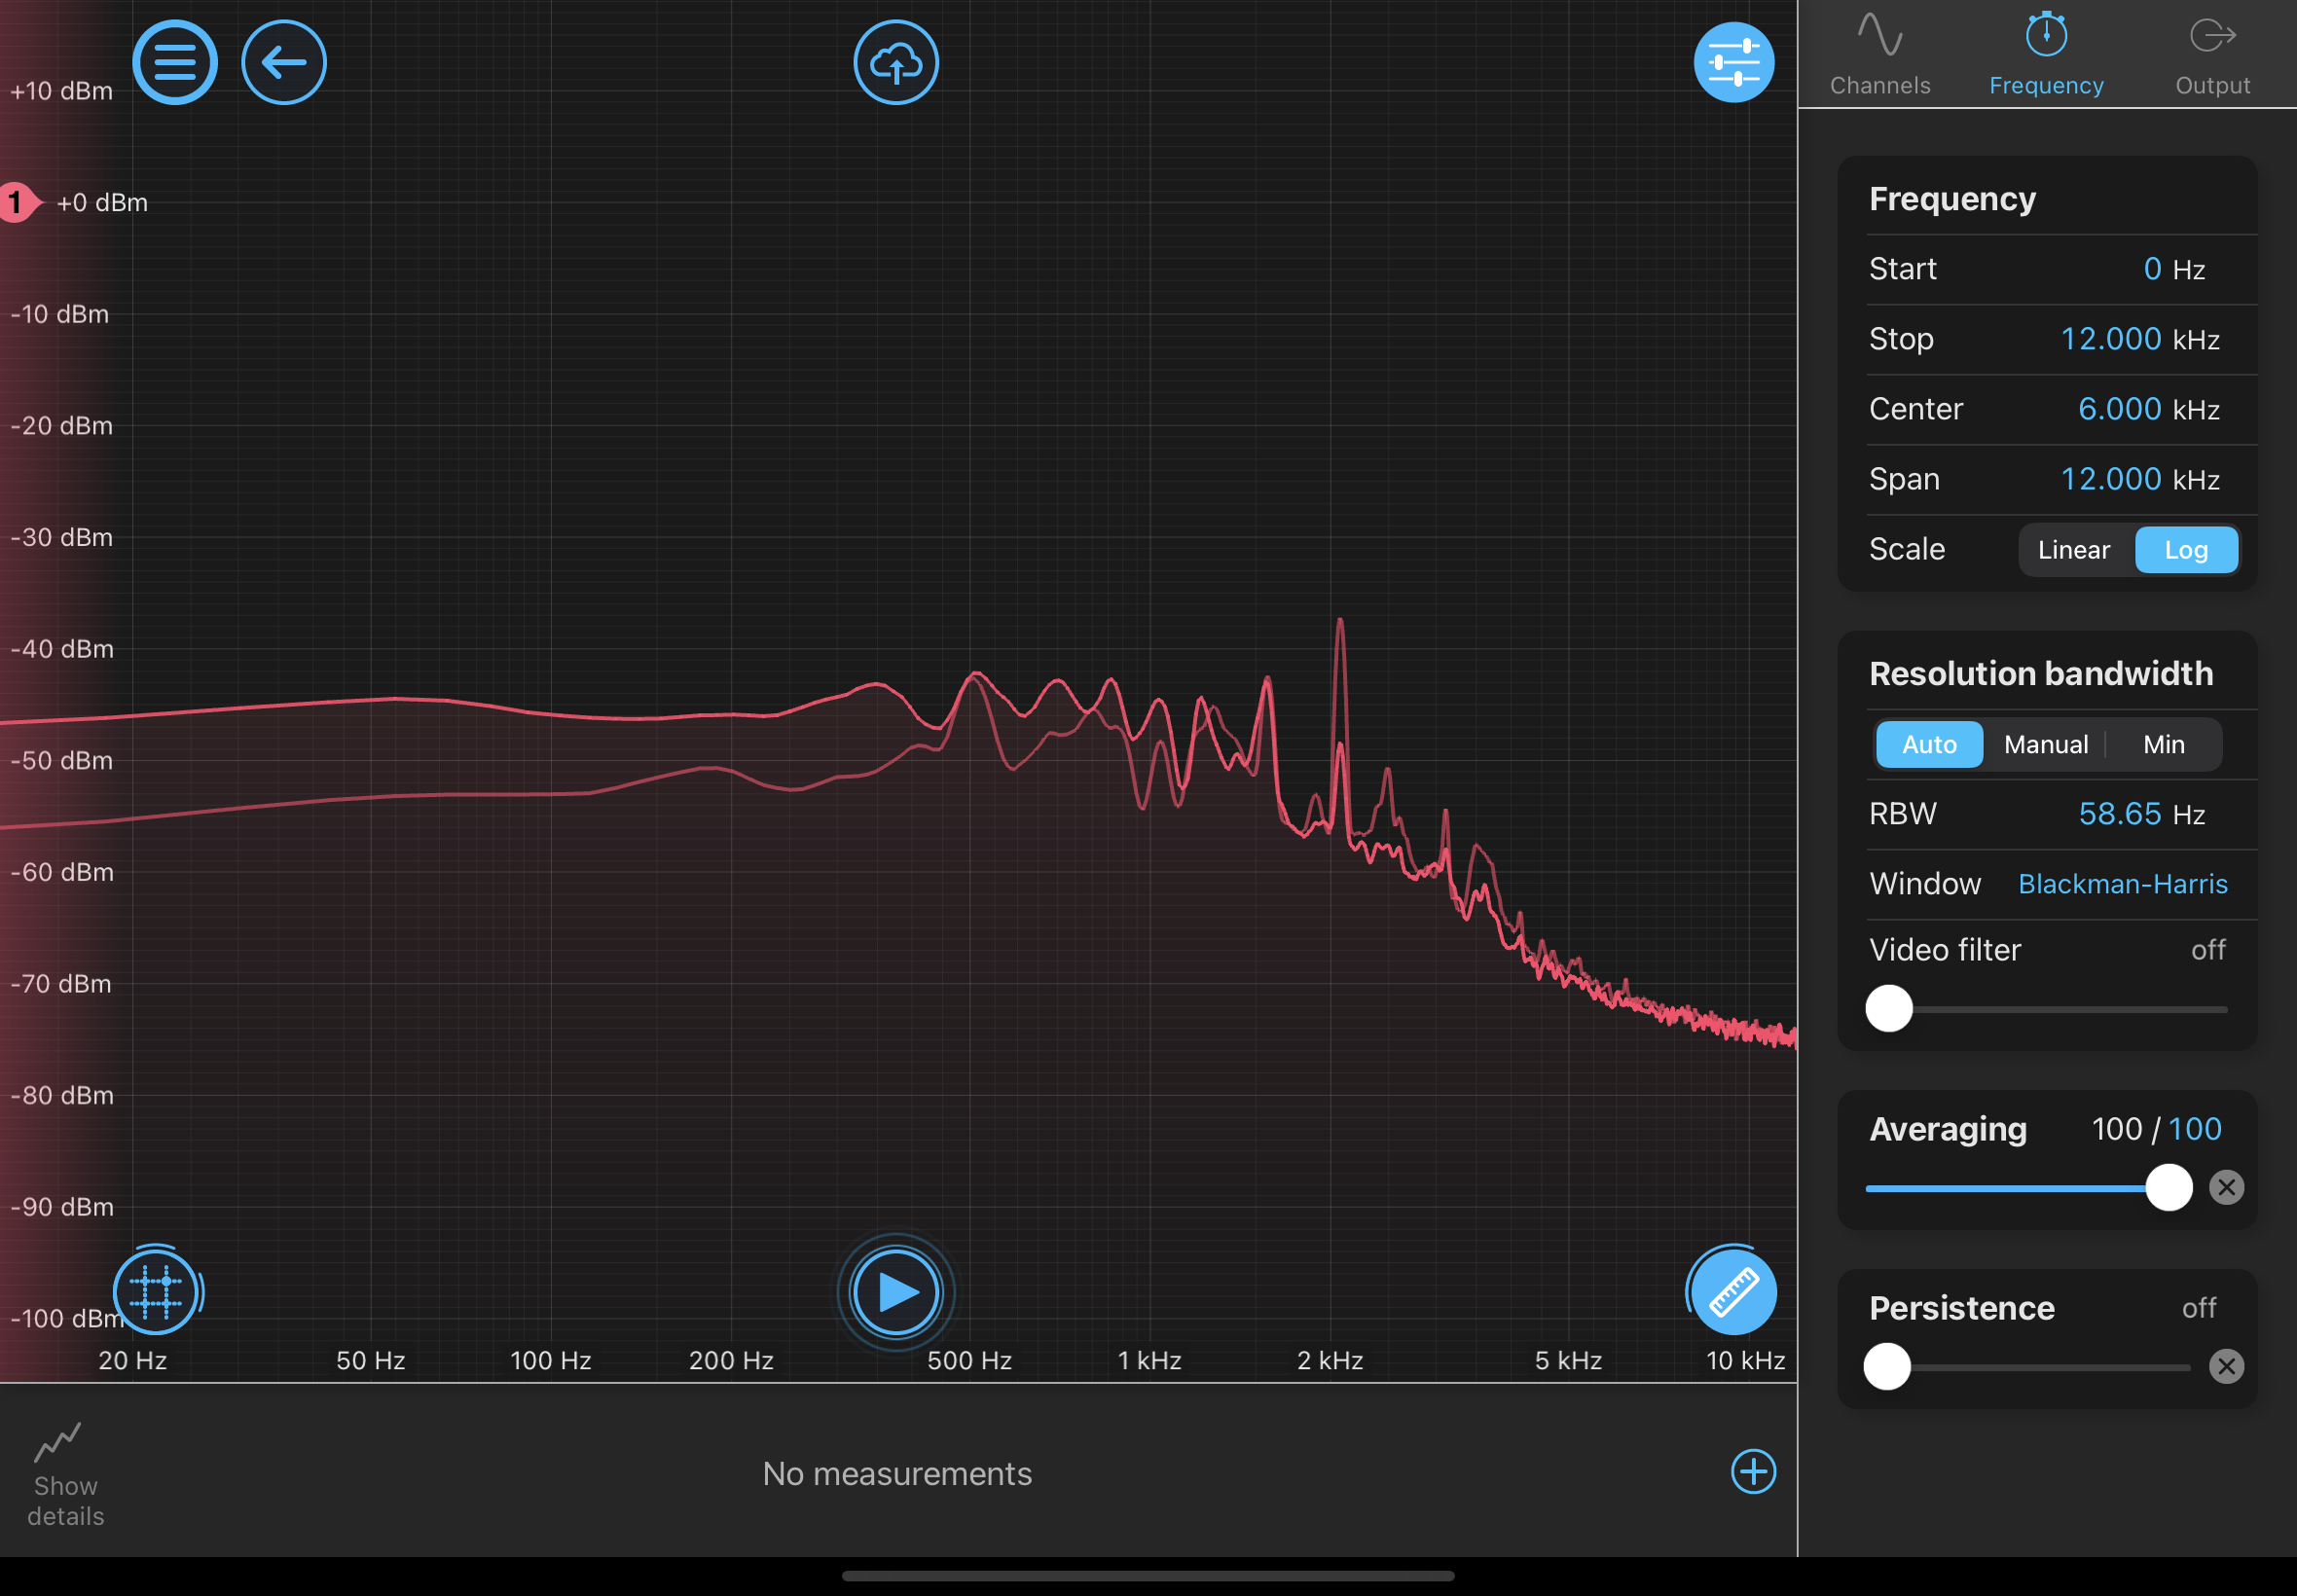This screenshot has height=1596, width=2297.
Task: Click the Persistence off status
Action: 2199,1308
